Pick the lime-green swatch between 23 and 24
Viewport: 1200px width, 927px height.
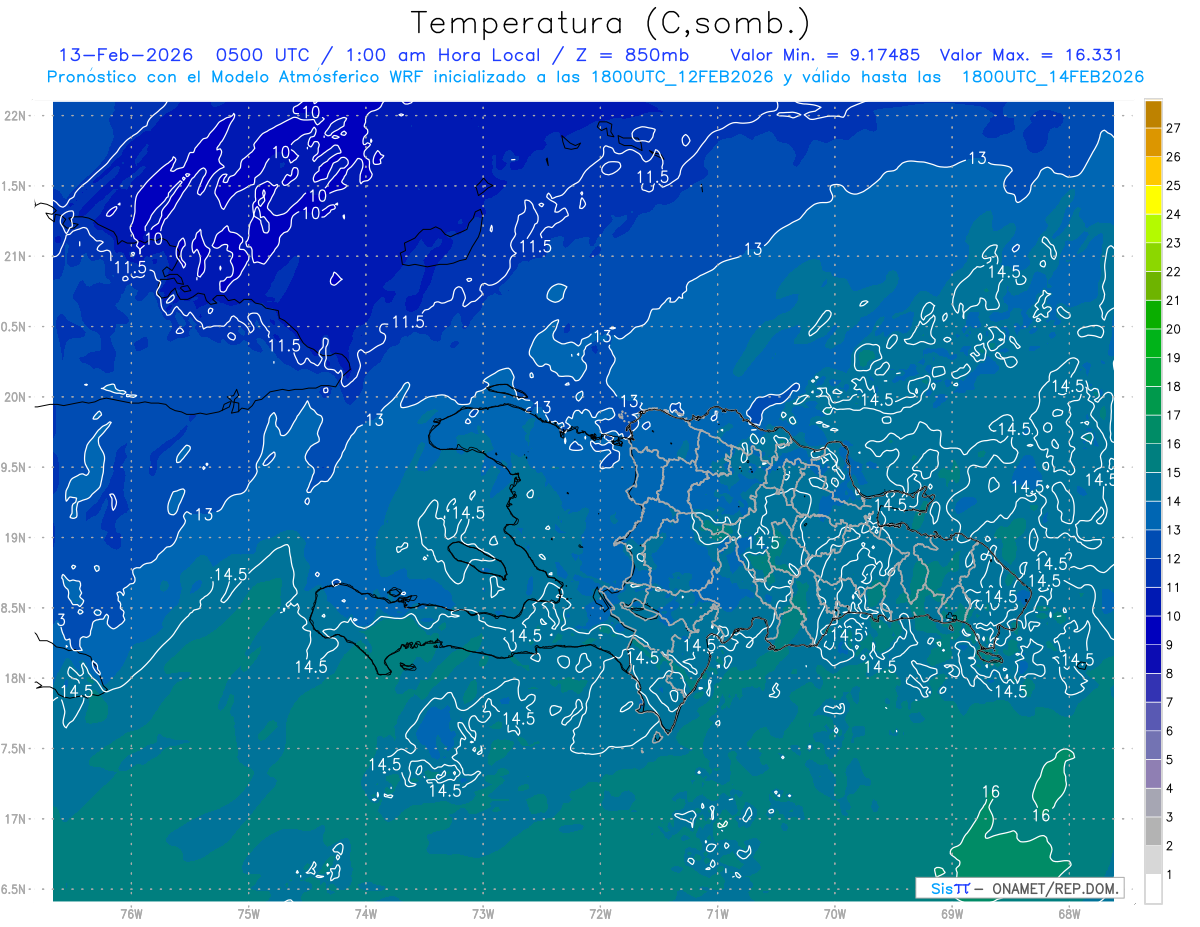click(x=1153, y=228)
